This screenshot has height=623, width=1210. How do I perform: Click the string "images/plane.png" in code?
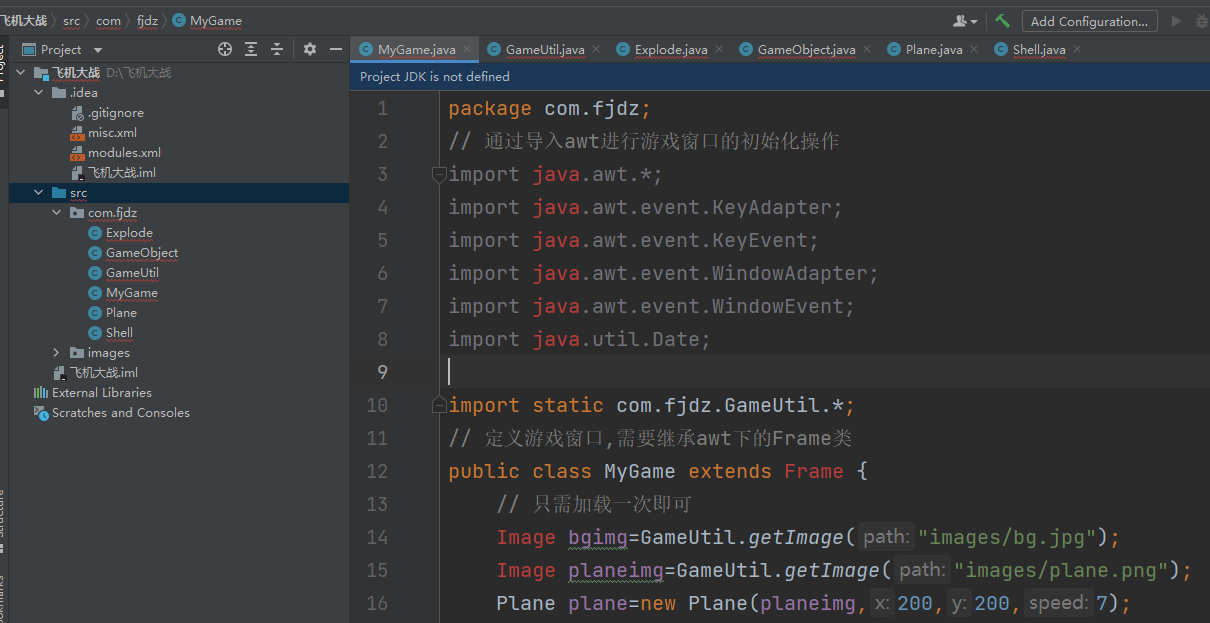[x=1062, y=570]
